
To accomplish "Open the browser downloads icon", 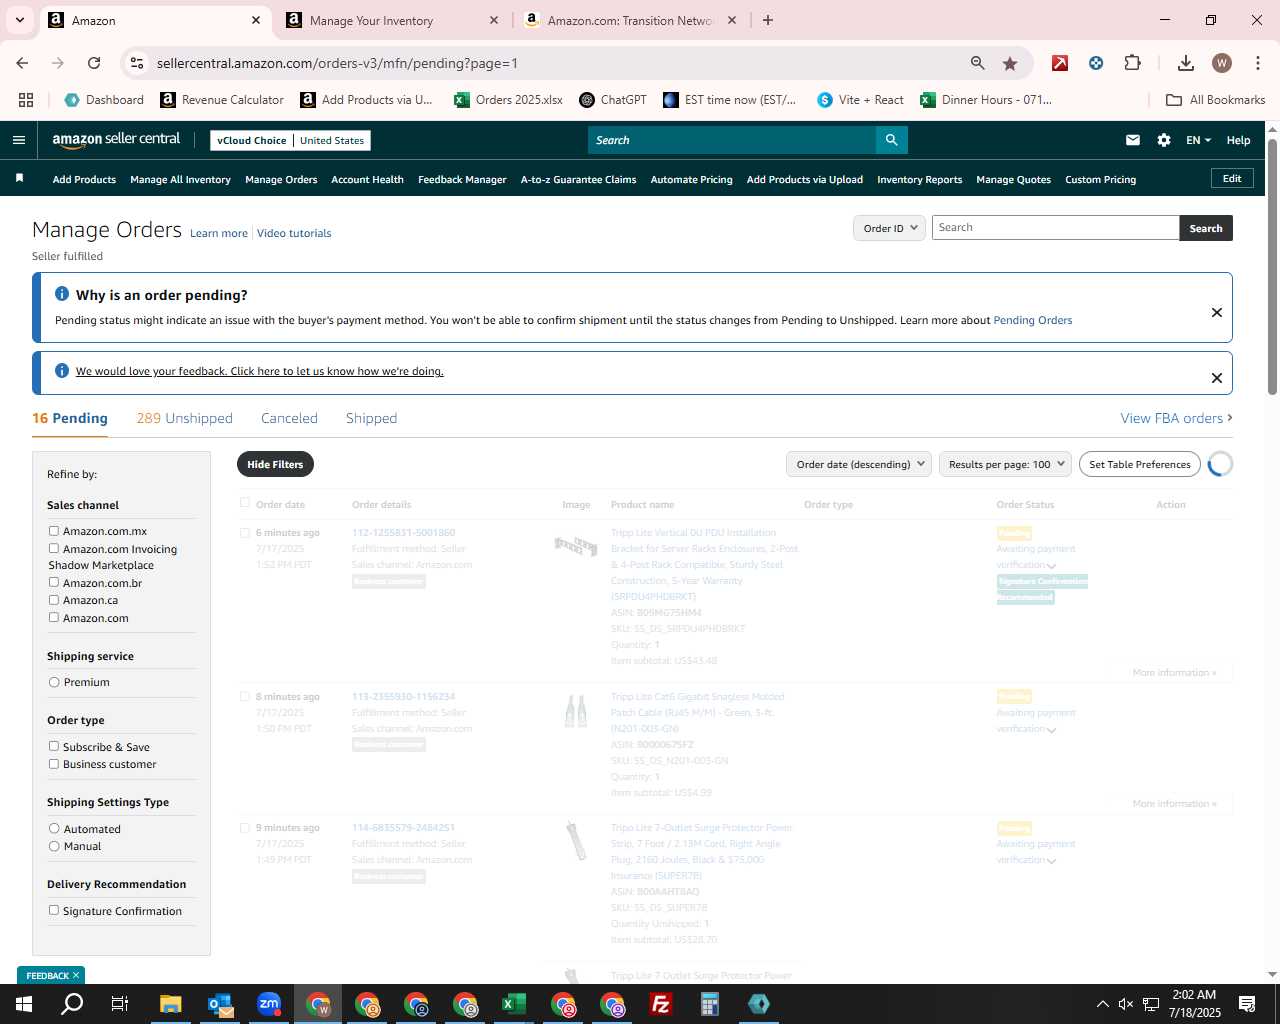I will pos(1186,63).
